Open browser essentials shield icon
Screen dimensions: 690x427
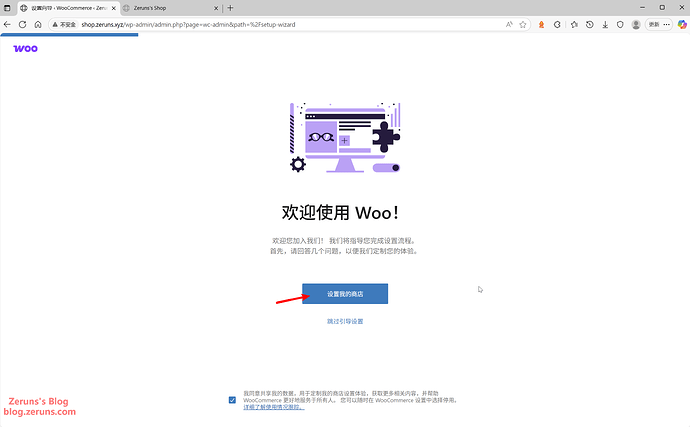tap(620, 25)
